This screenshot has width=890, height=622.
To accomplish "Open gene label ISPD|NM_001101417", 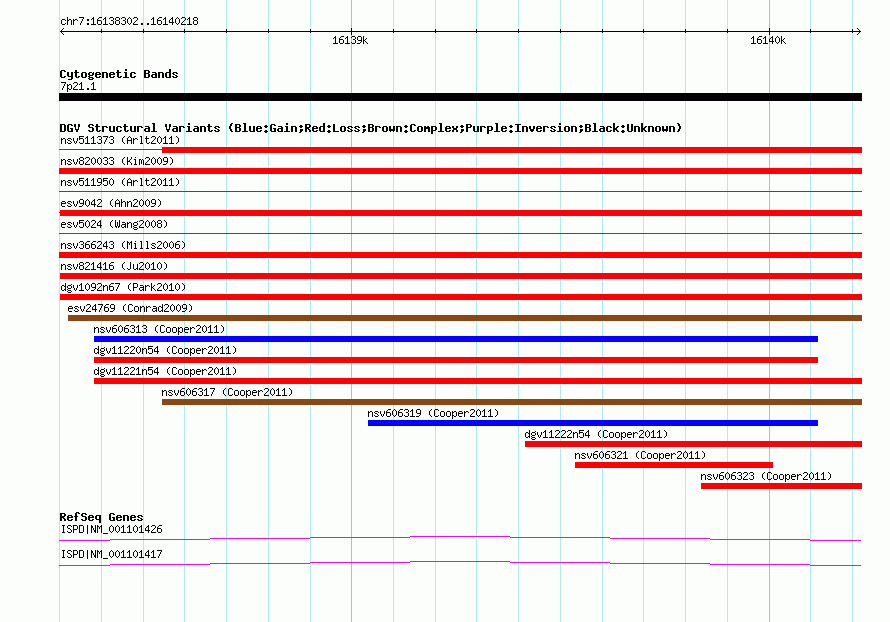I will [111, 554].
